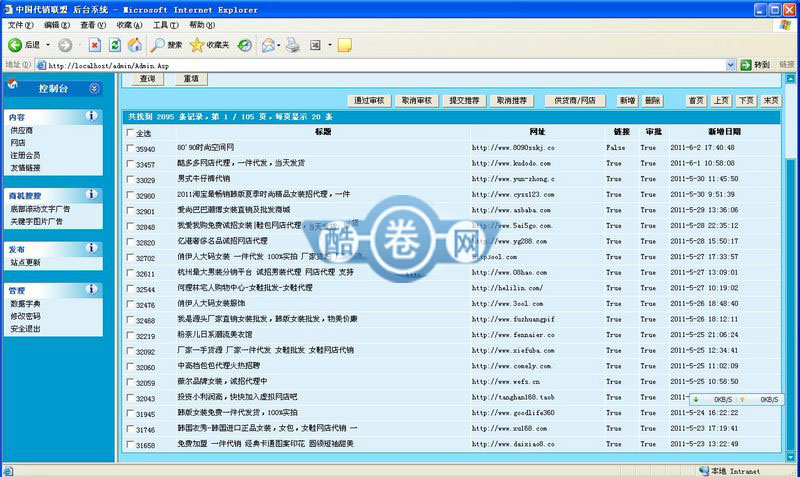Click the 下页 next page button
800x477 pixels.
coord(746,101)
